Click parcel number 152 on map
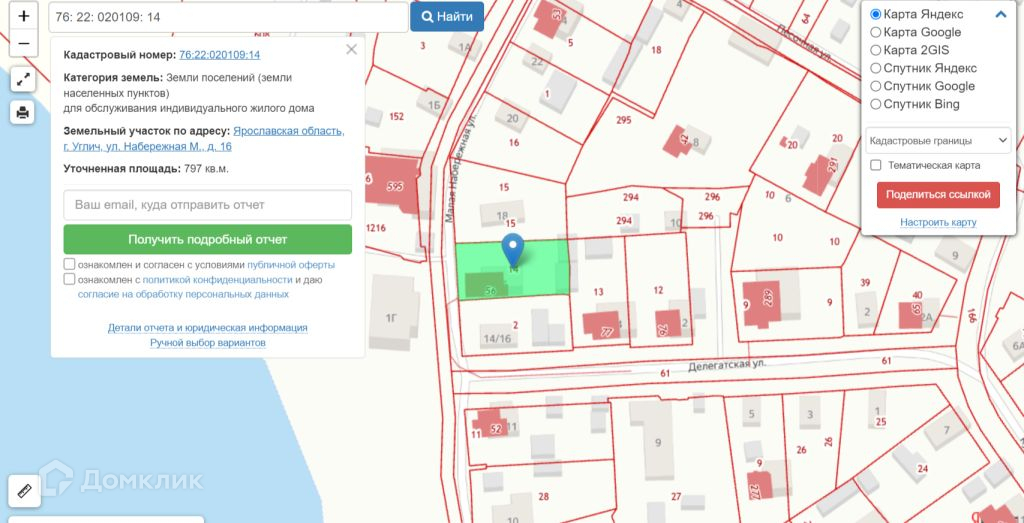Image resolution: width=1024 pixels, height=523 pixels. point(396,117)
